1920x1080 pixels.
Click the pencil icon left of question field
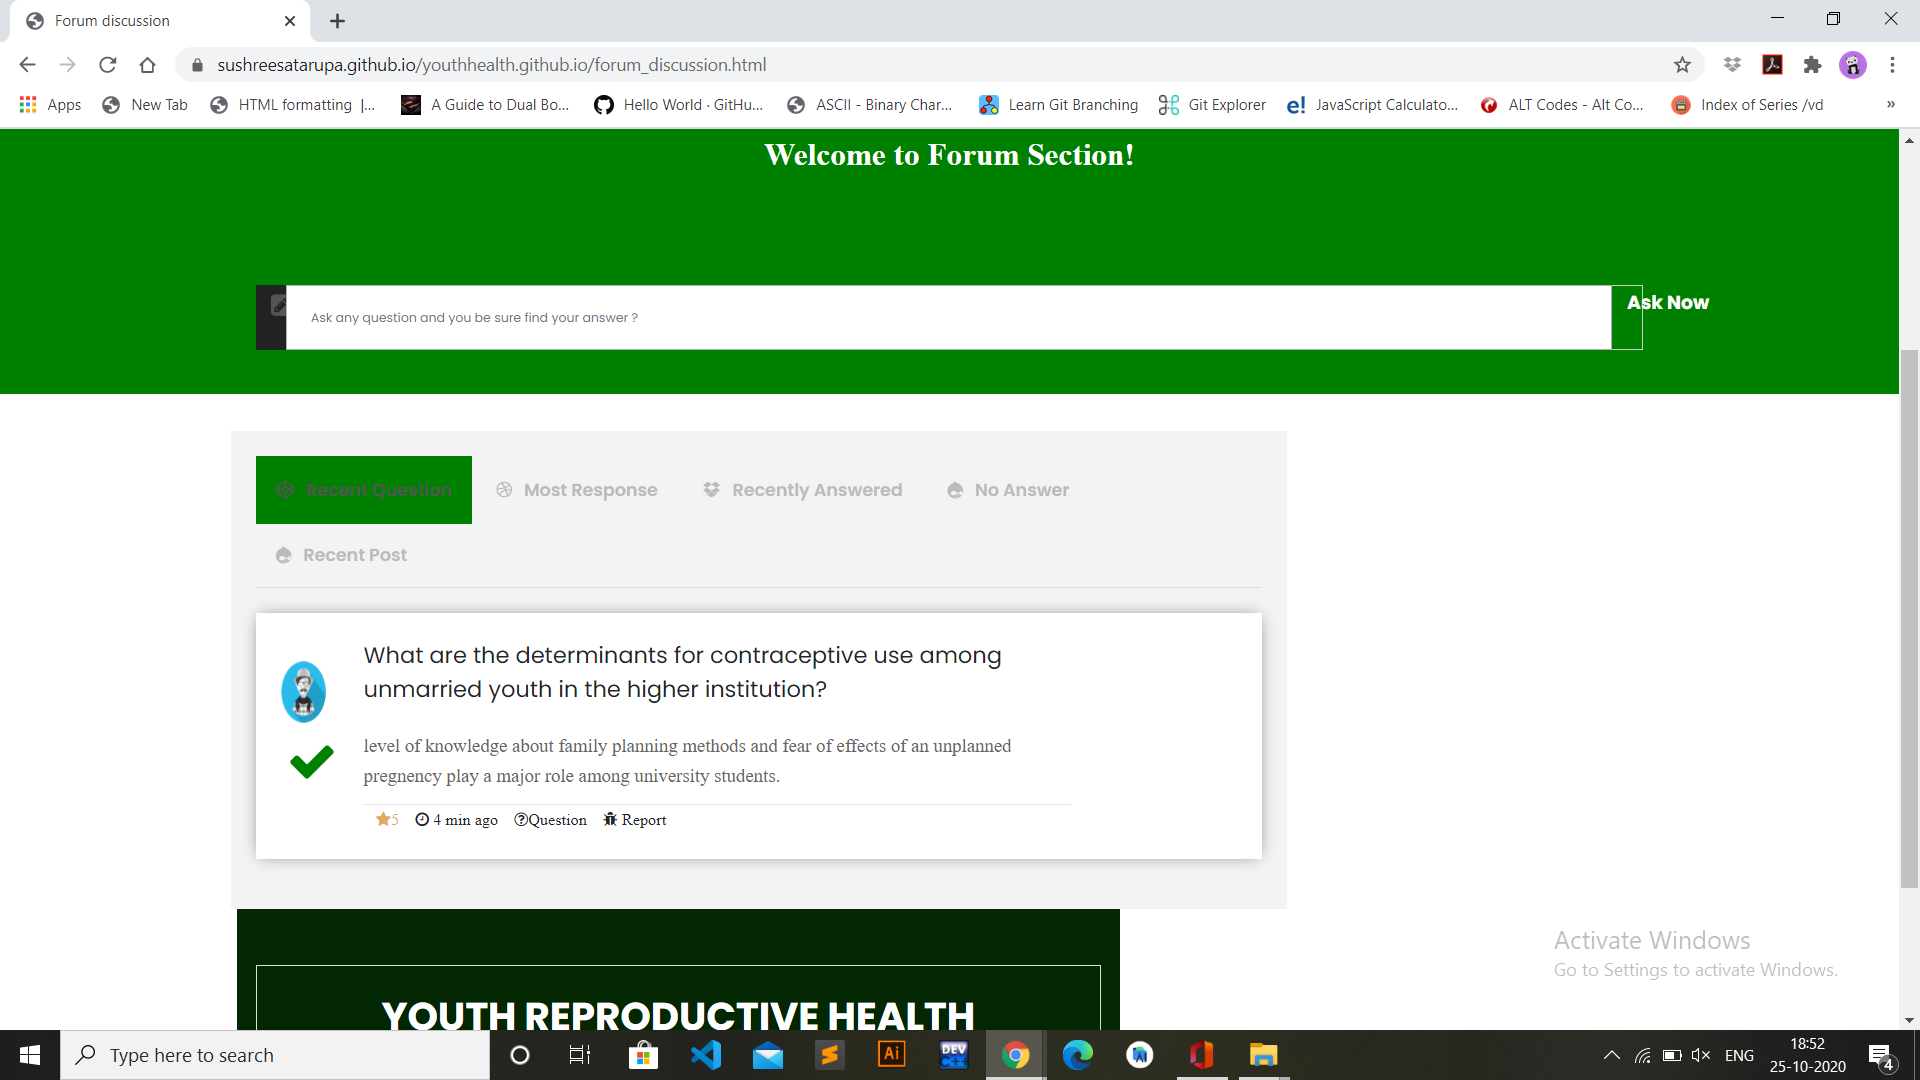coord(278,305)
